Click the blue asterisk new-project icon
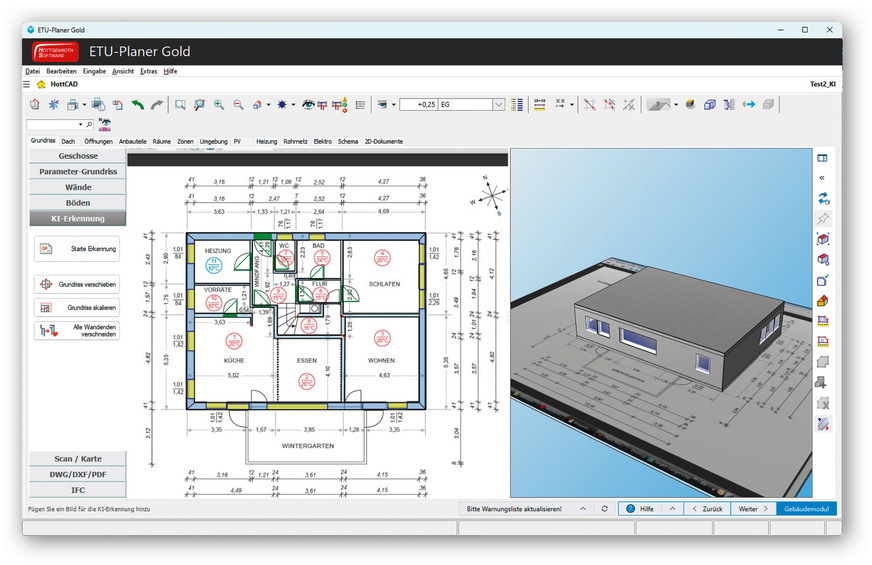Image resolution: width=872 pixels, height=565 pixels. coord(54,105)
